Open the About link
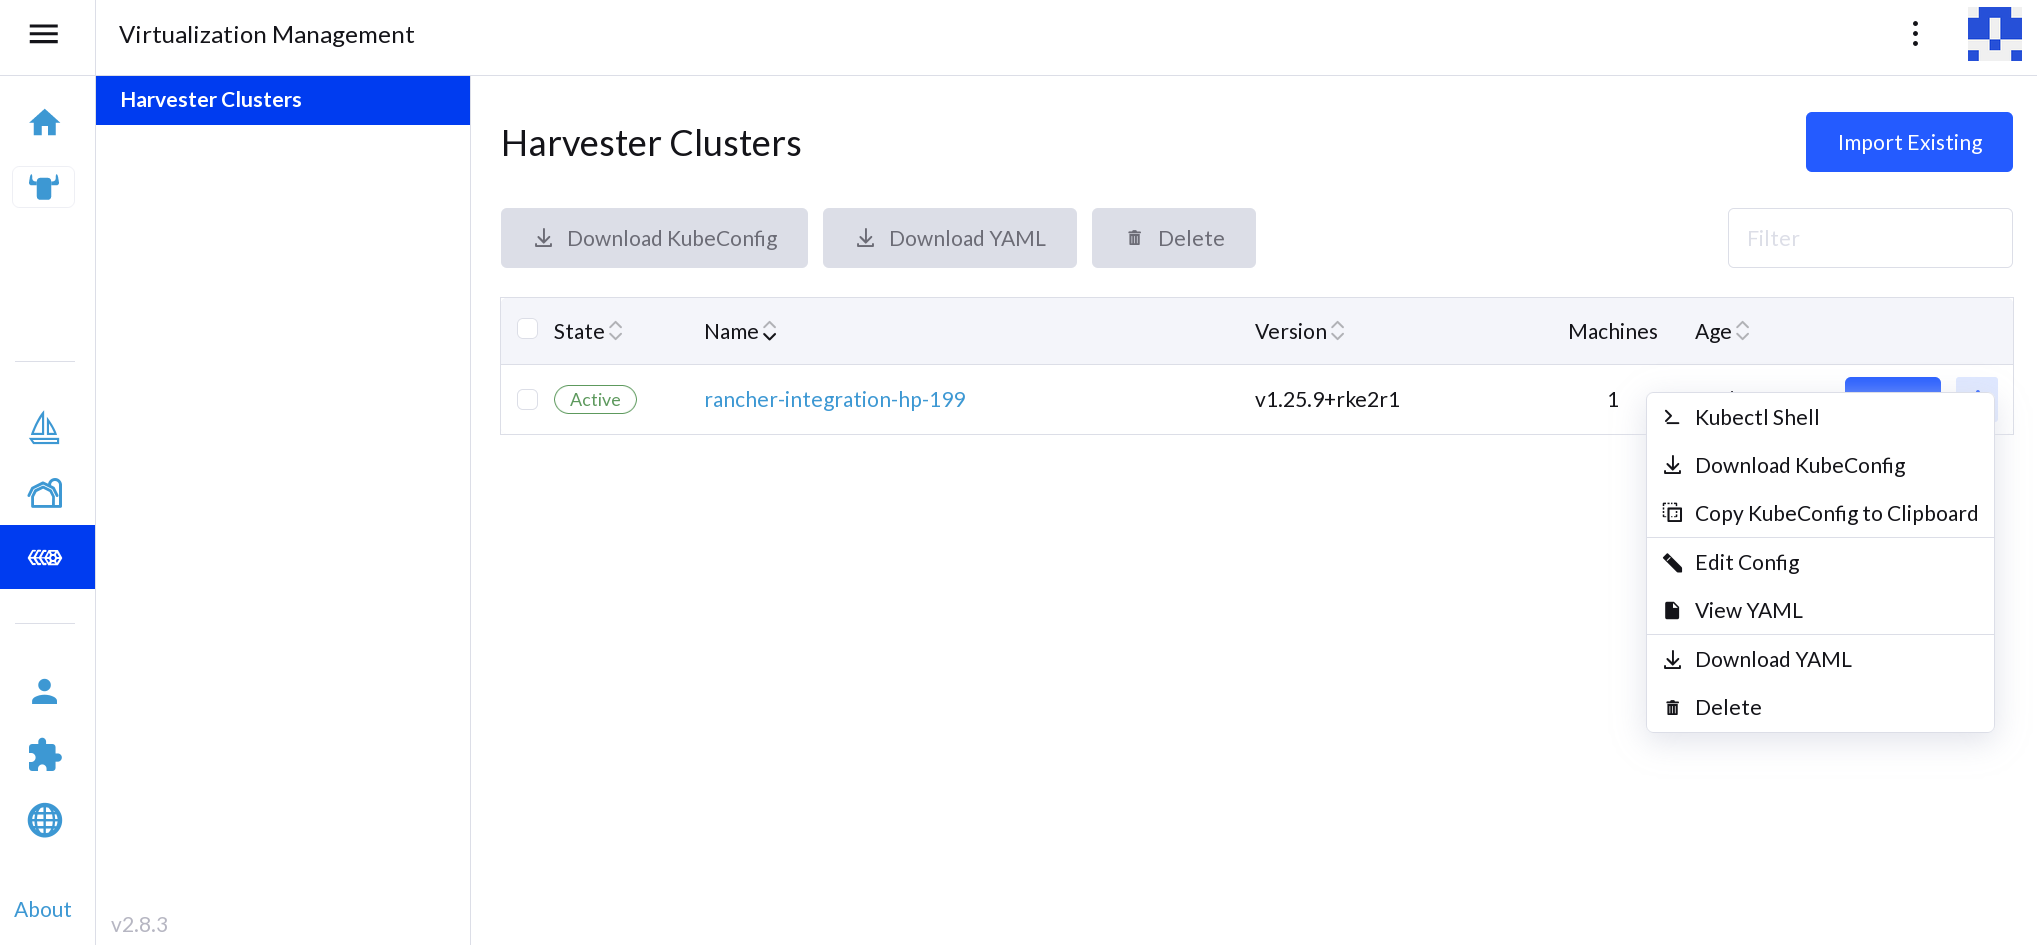The image size is (2037, 945). point(43,910)
